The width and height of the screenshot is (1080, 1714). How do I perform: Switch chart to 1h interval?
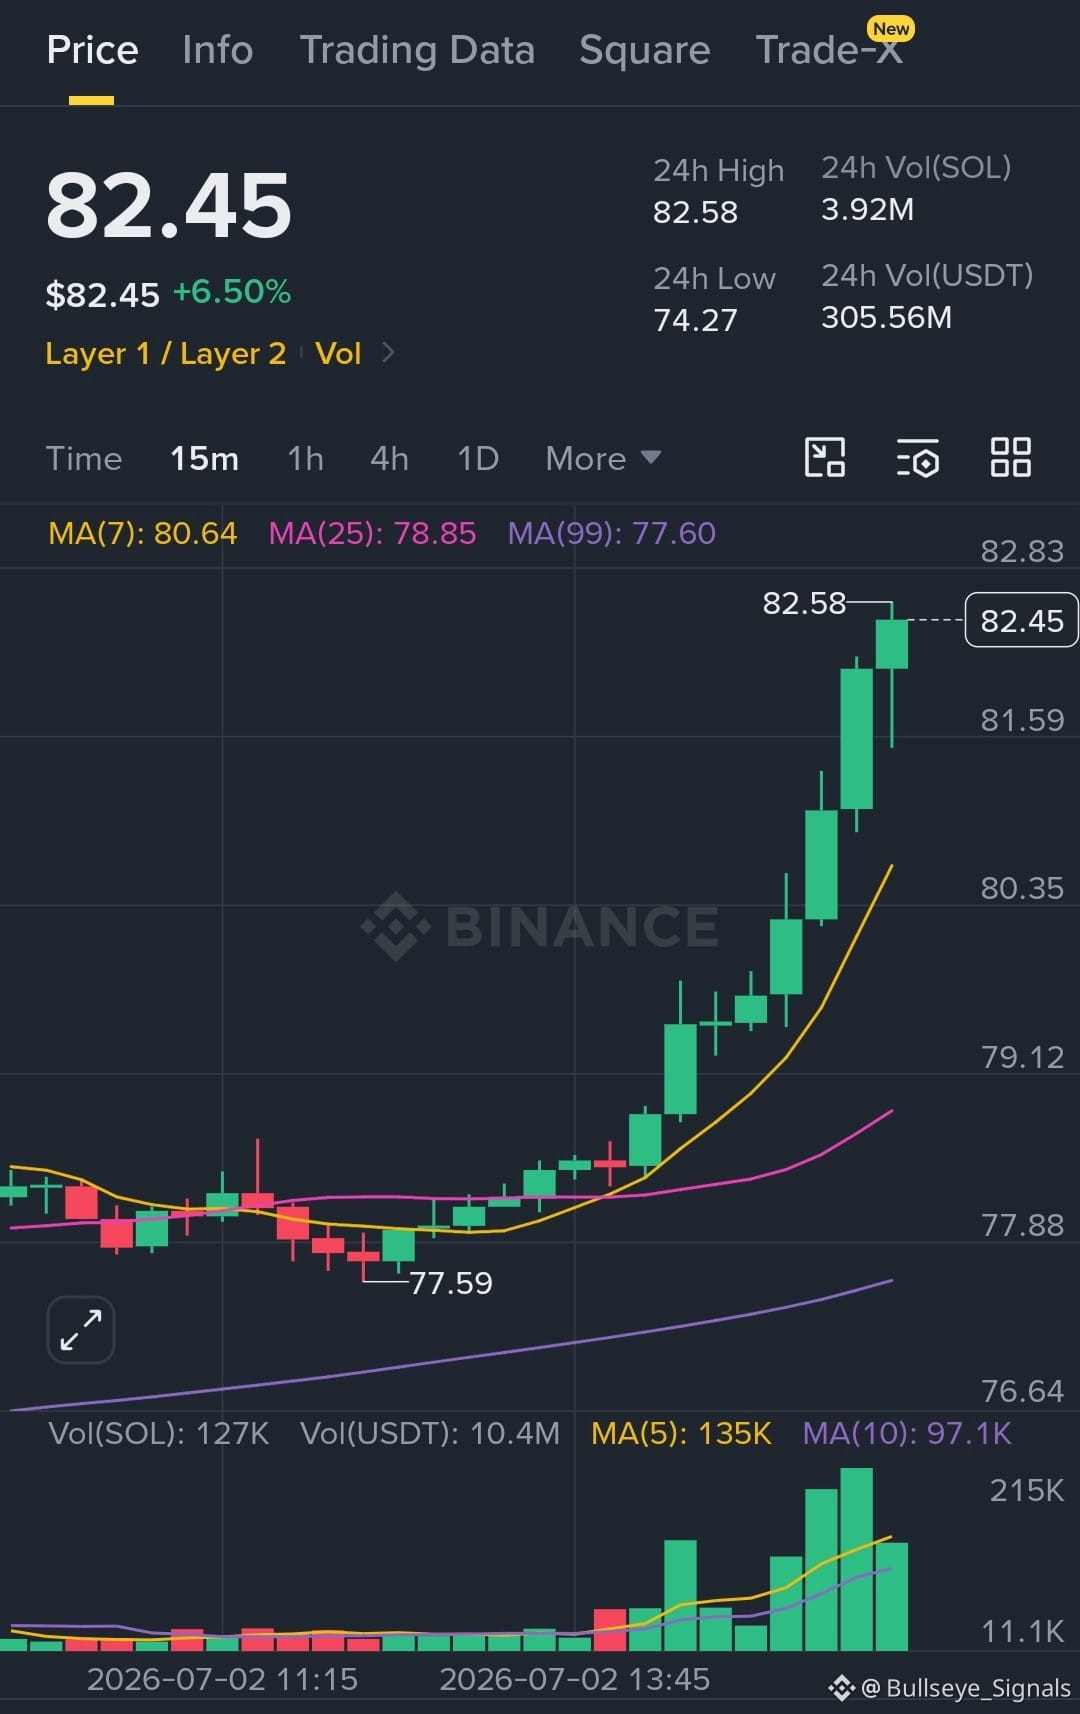tap(305, 459)
